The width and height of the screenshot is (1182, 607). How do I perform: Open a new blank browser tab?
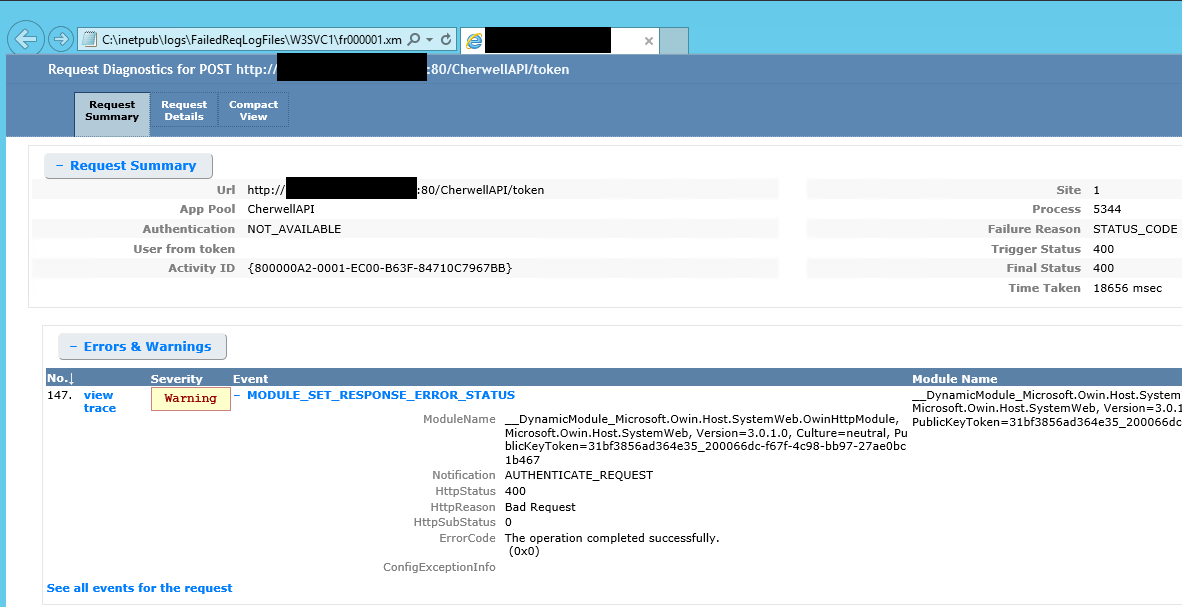[x=675, y=41]
